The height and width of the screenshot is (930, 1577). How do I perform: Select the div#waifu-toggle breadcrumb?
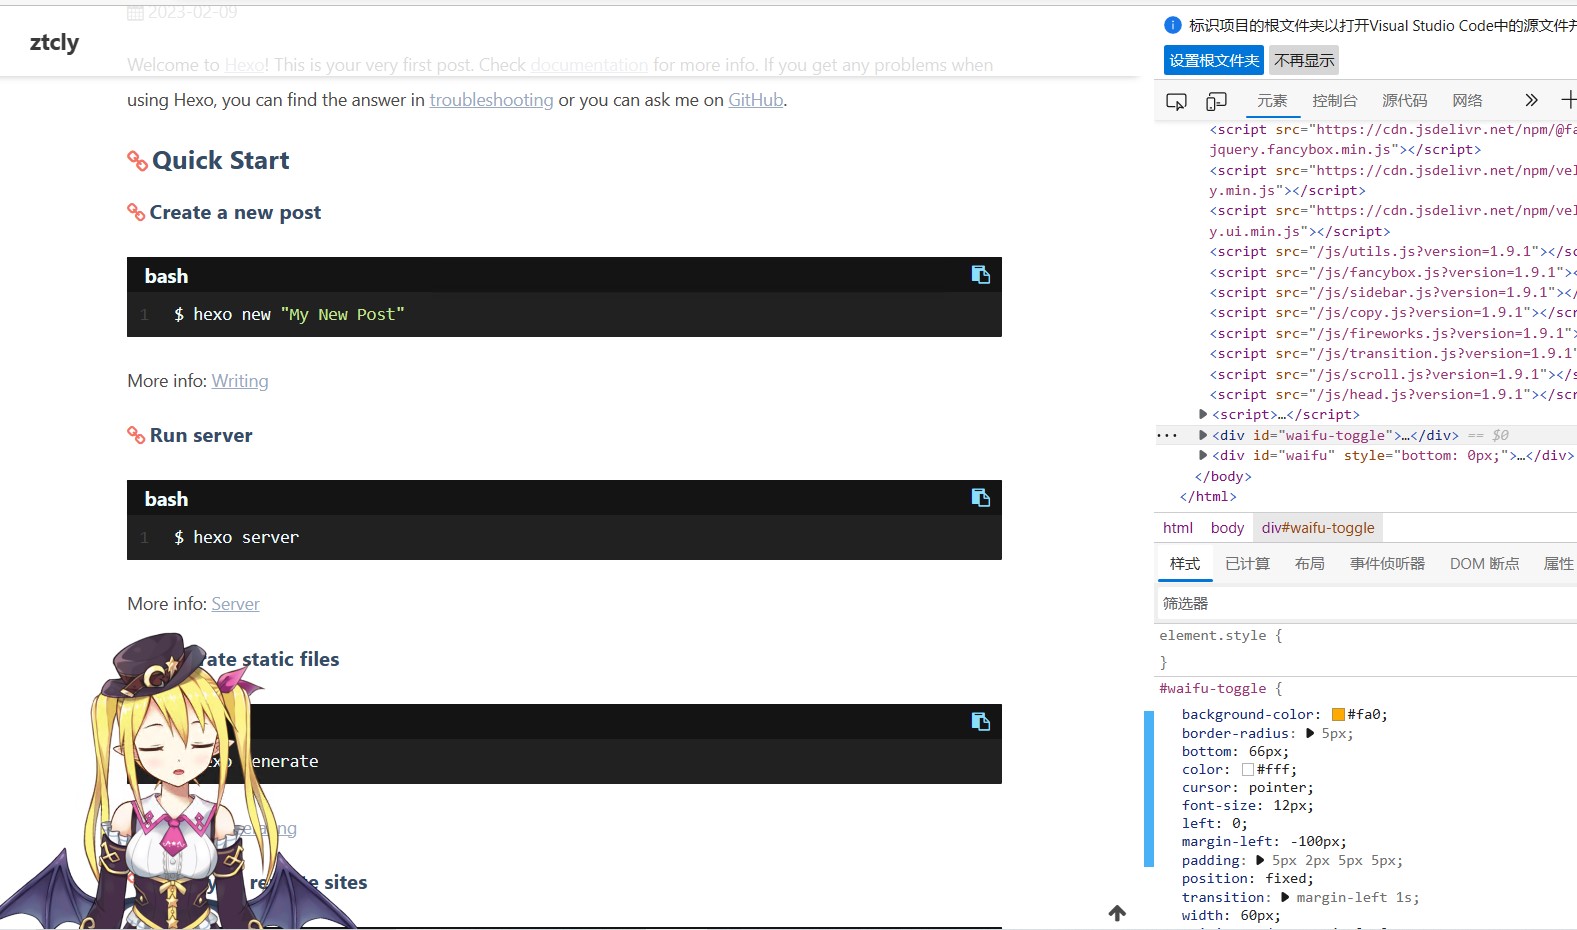click(x=1318, y=528)
